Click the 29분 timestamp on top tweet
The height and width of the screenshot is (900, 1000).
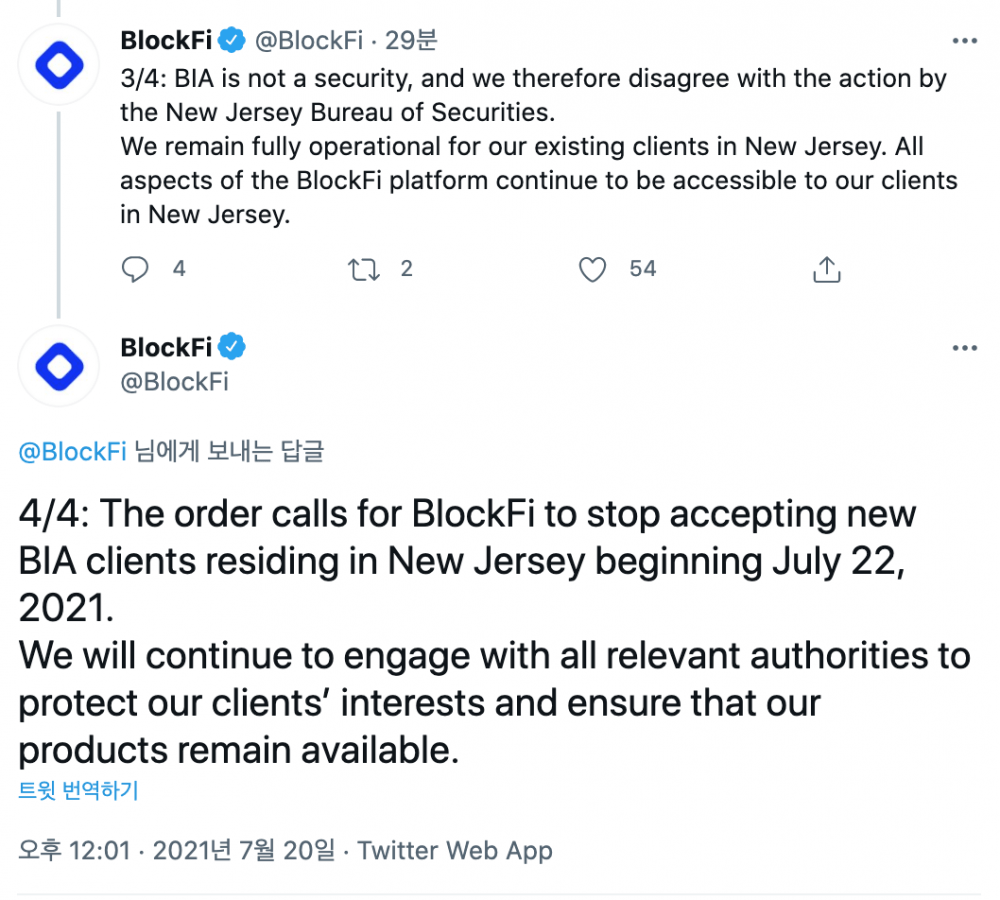coord(411,40)
